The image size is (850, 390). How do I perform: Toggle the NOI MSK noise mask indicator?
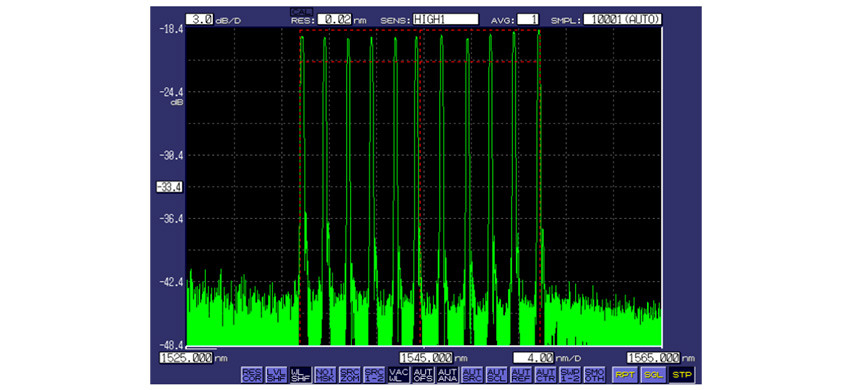click(x=324, y=375)
